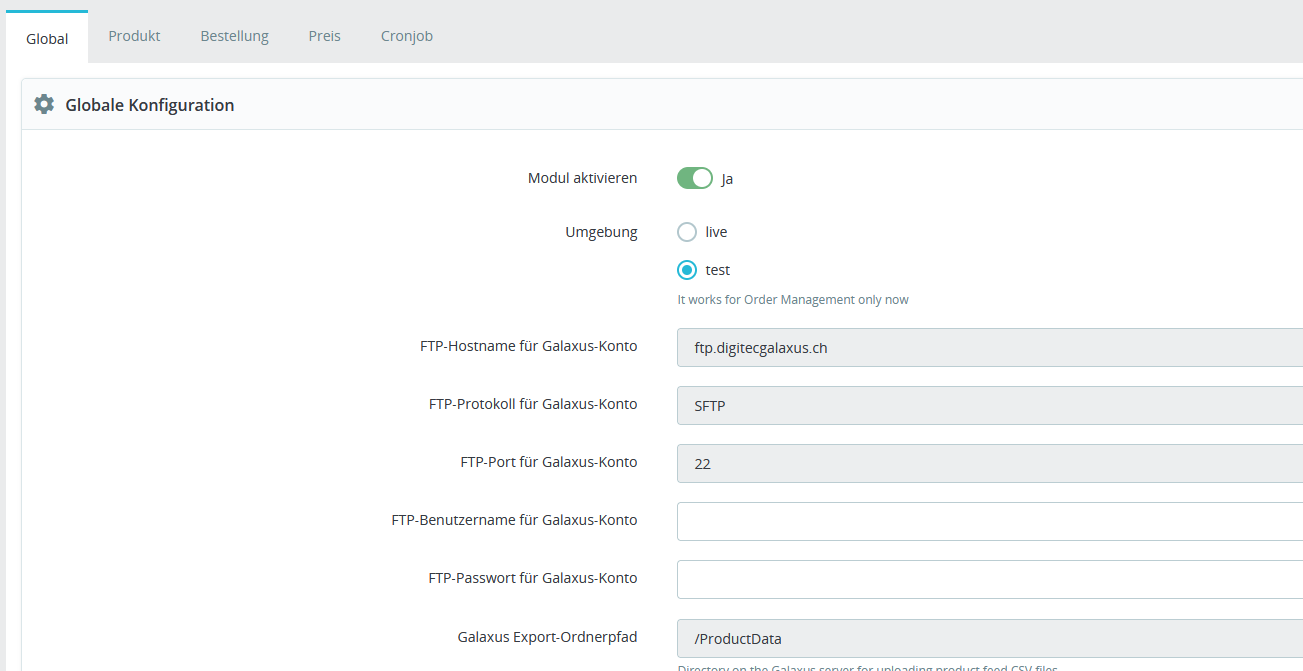Click the Umgebung label
Image resolution: width=1303 pixels, height=671 pixels.
[x=601, y=232]
